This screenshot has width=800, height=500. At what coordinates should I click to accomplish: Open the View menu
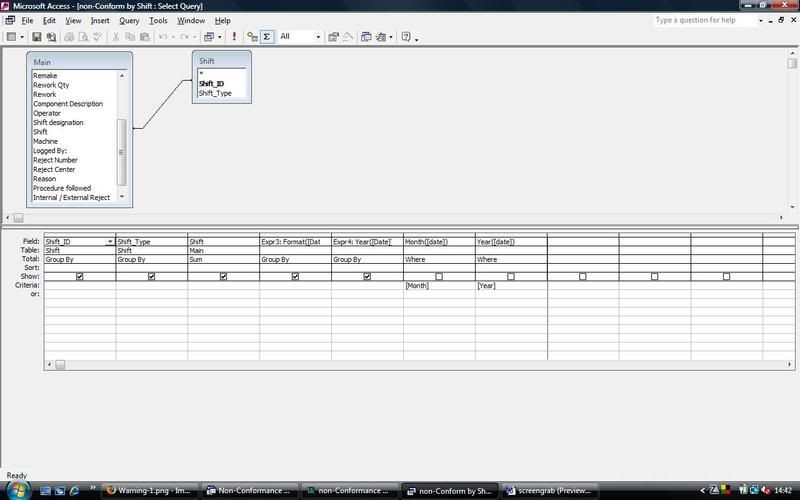pyautogui.click(x=73, y=20)
